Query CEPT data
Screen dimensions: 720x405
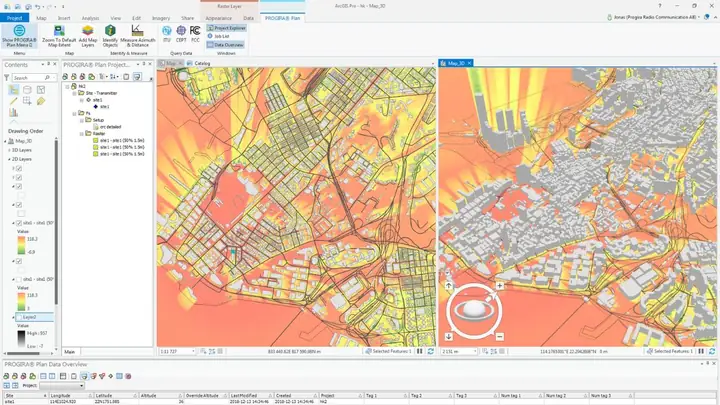(181, 34)
